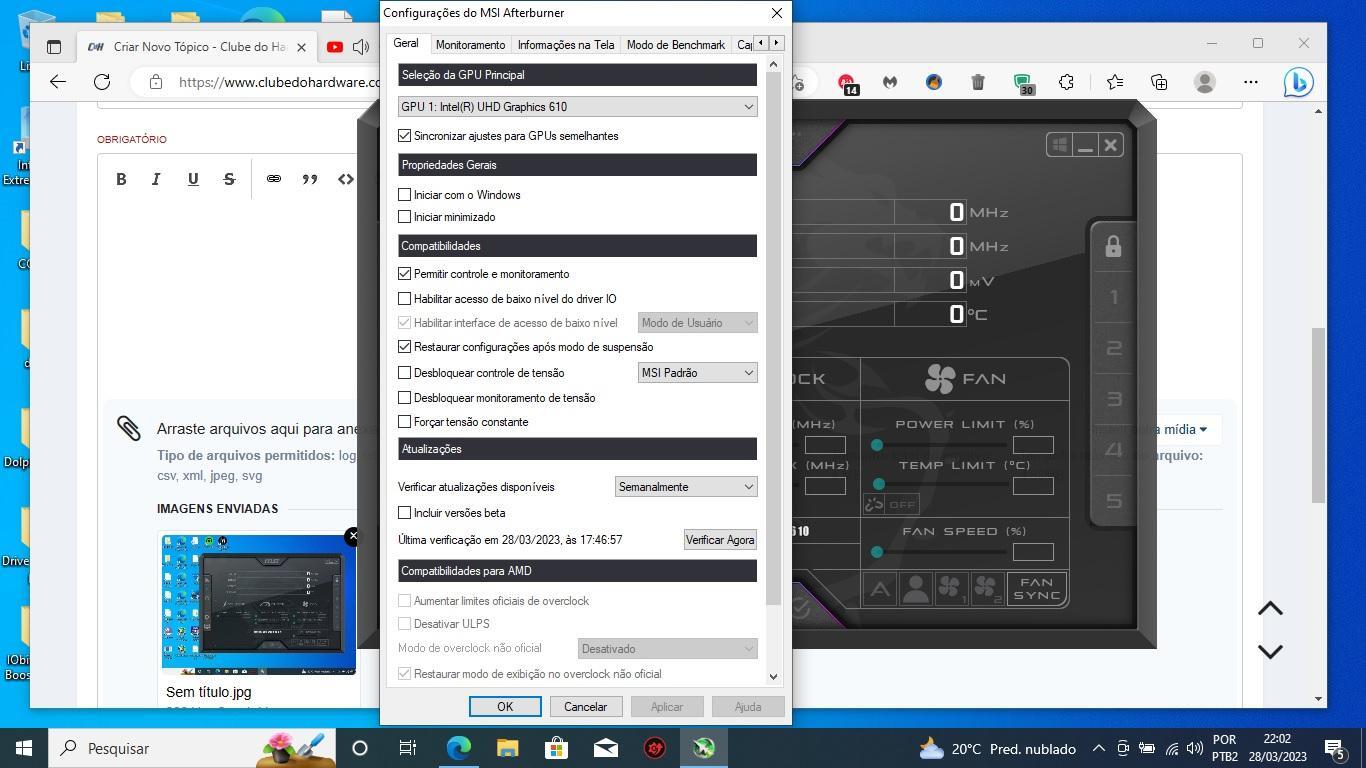
Task: Show hidden system tray icons
Action: coord(1098,748)
